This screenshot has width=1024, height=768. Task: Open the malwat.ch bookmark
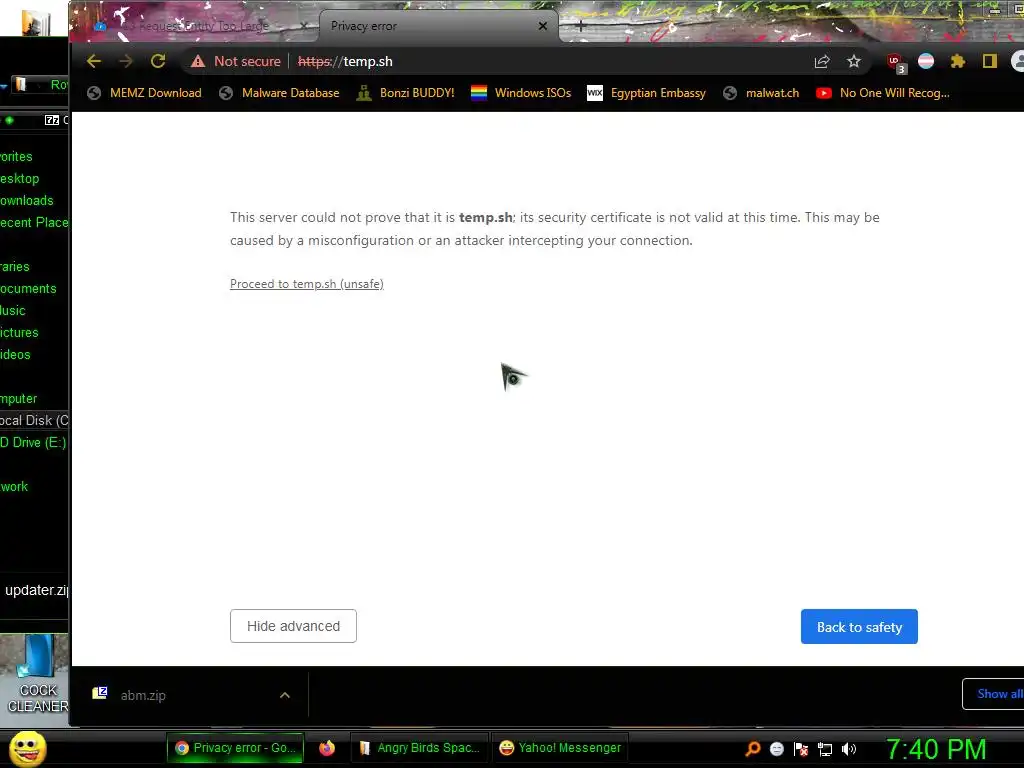click(x=761, y=93)
